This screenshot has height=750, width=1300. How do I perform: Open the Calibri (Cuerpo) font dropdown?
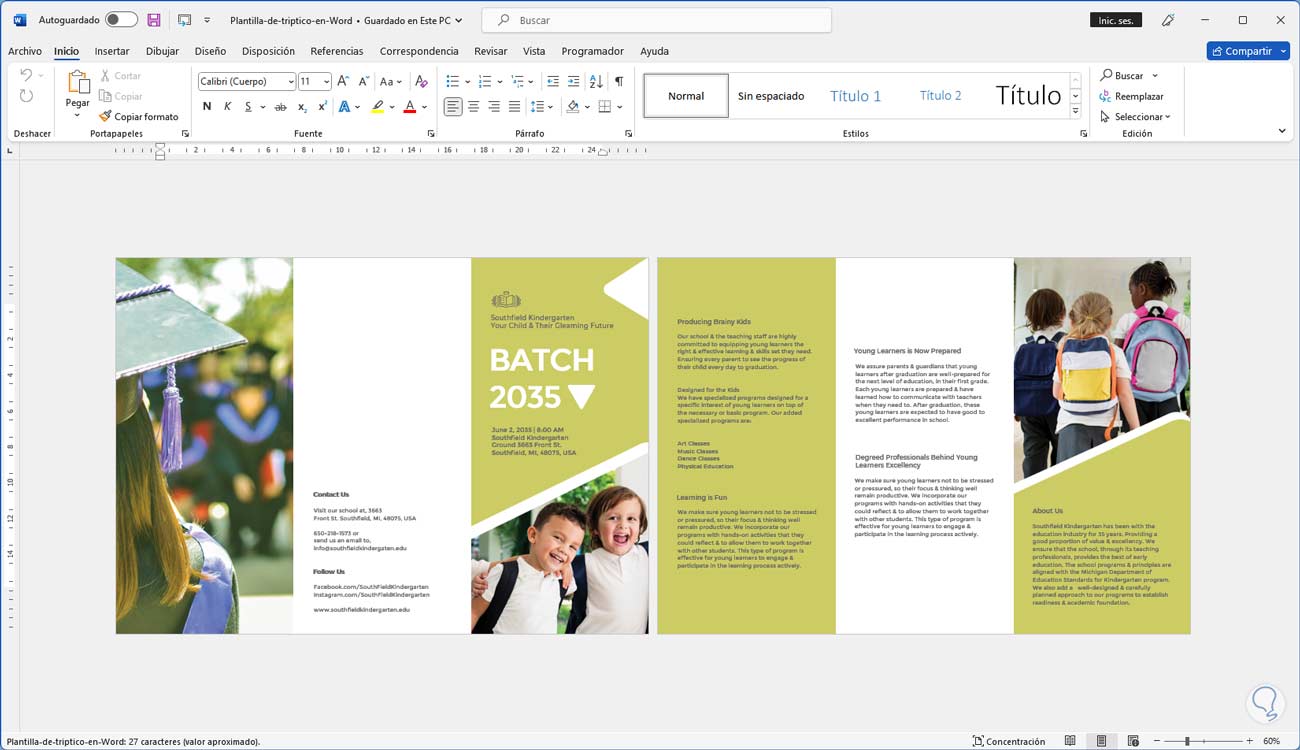(x=291, y=82)
